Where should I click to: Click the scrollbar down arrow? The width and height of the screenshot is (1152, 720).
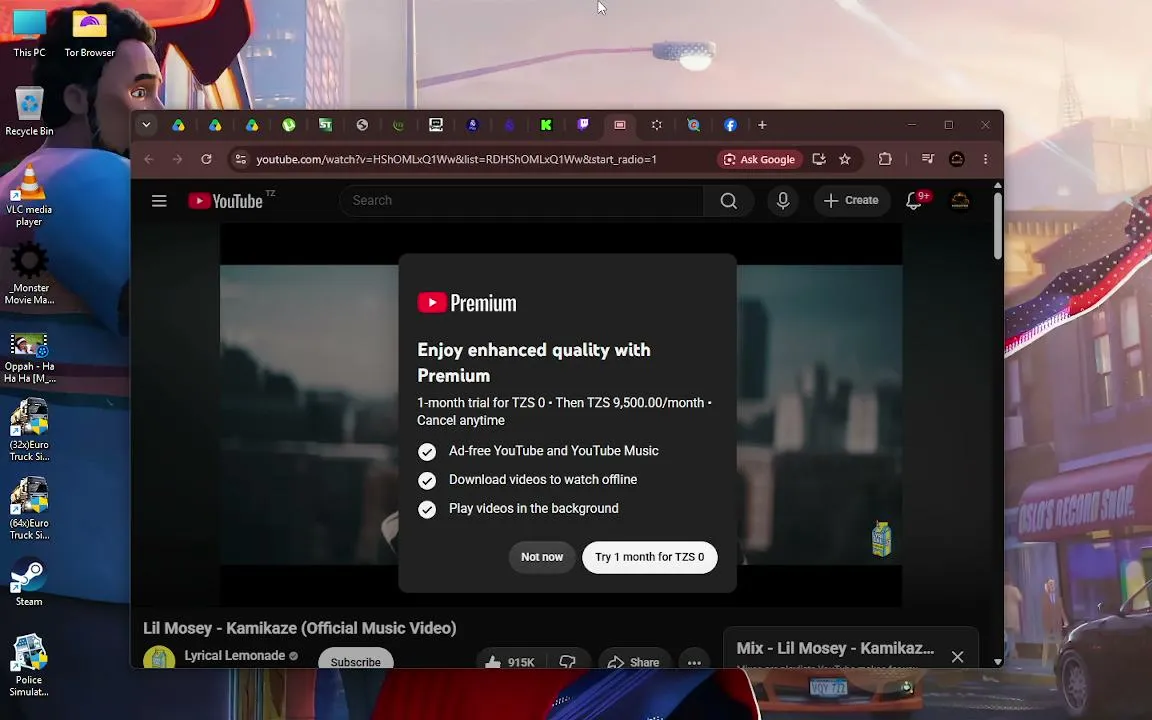coord(998,661)
